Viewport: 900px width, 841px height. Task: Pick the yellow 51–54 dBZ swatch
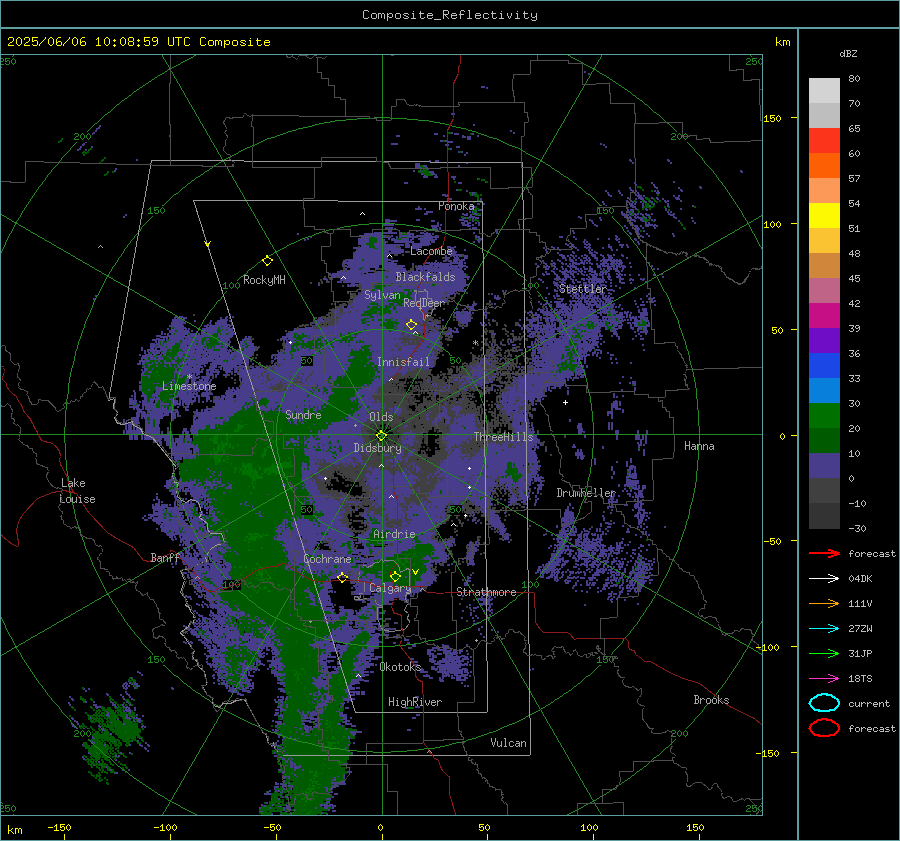[x=824, y=216]
